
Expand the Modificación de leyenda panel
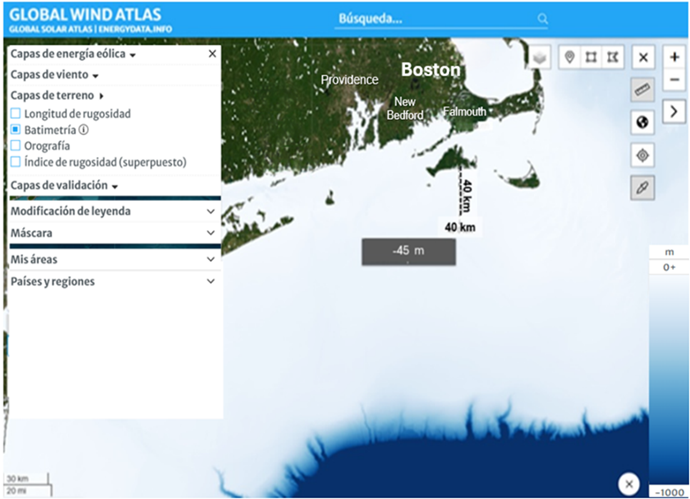[112, 212]
